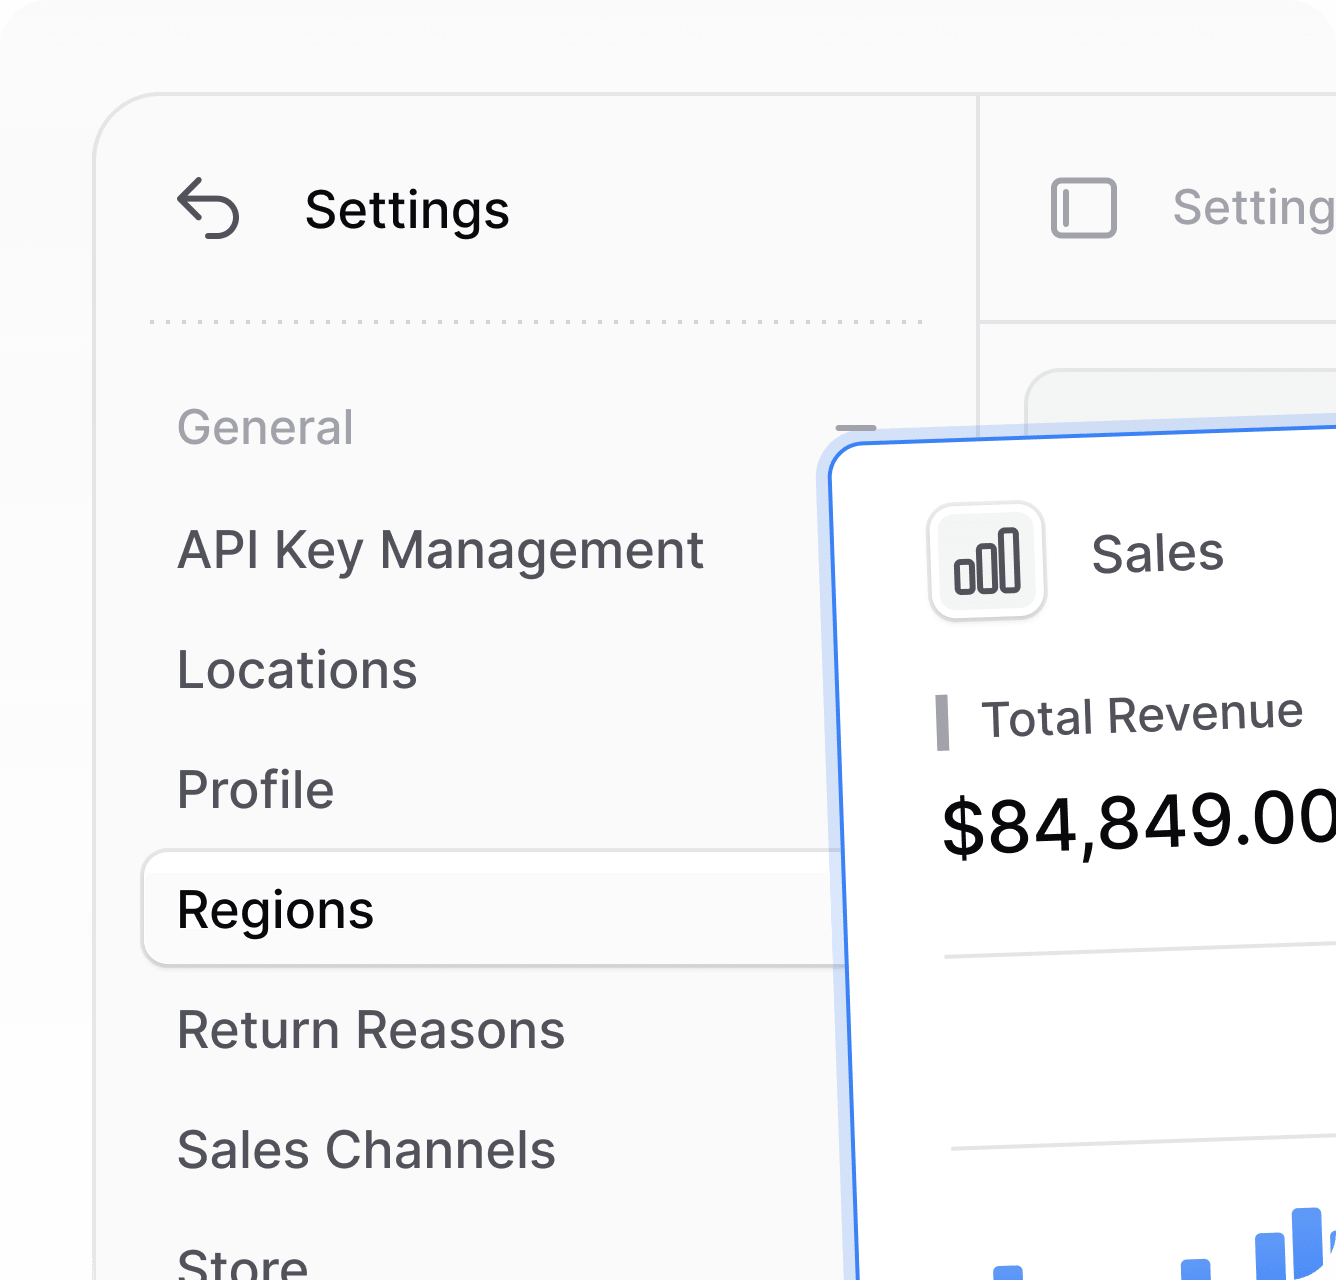Click the gray marker beside Total Revenue
The height and width of the screenshot is (1280, 1336).
(942, 722)
